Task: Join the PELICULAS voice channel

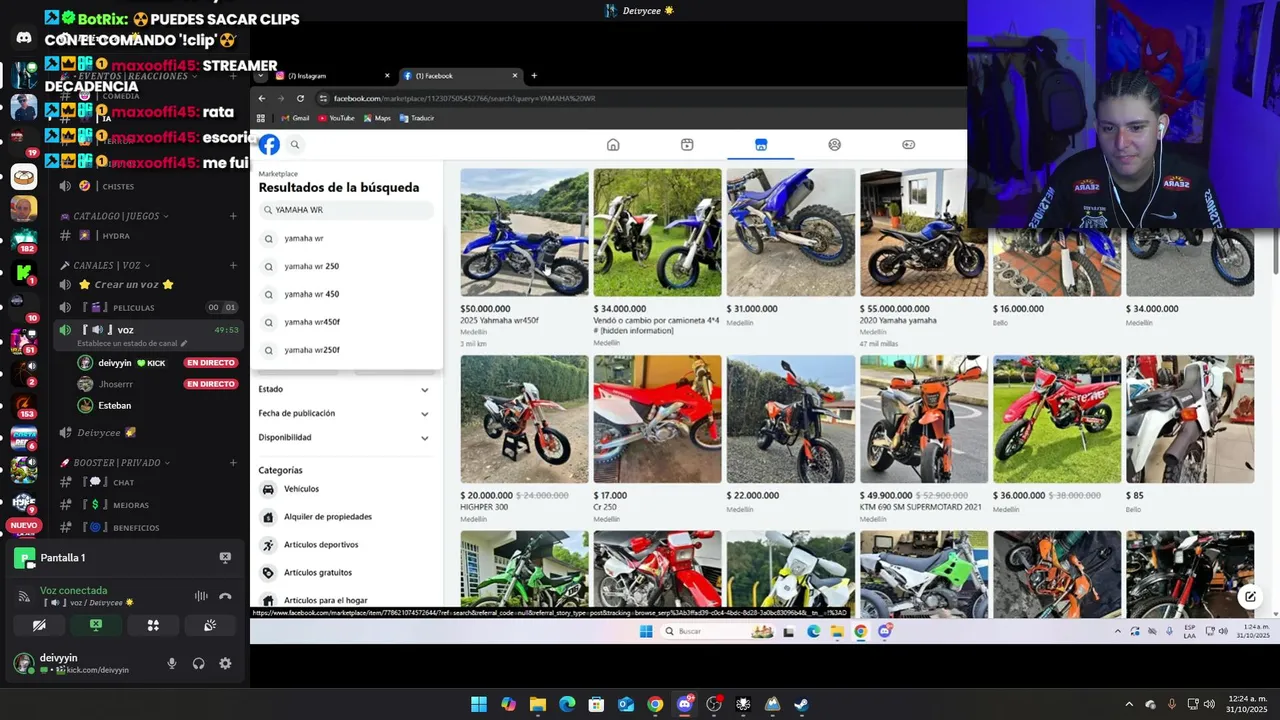Action: point(148,307)
